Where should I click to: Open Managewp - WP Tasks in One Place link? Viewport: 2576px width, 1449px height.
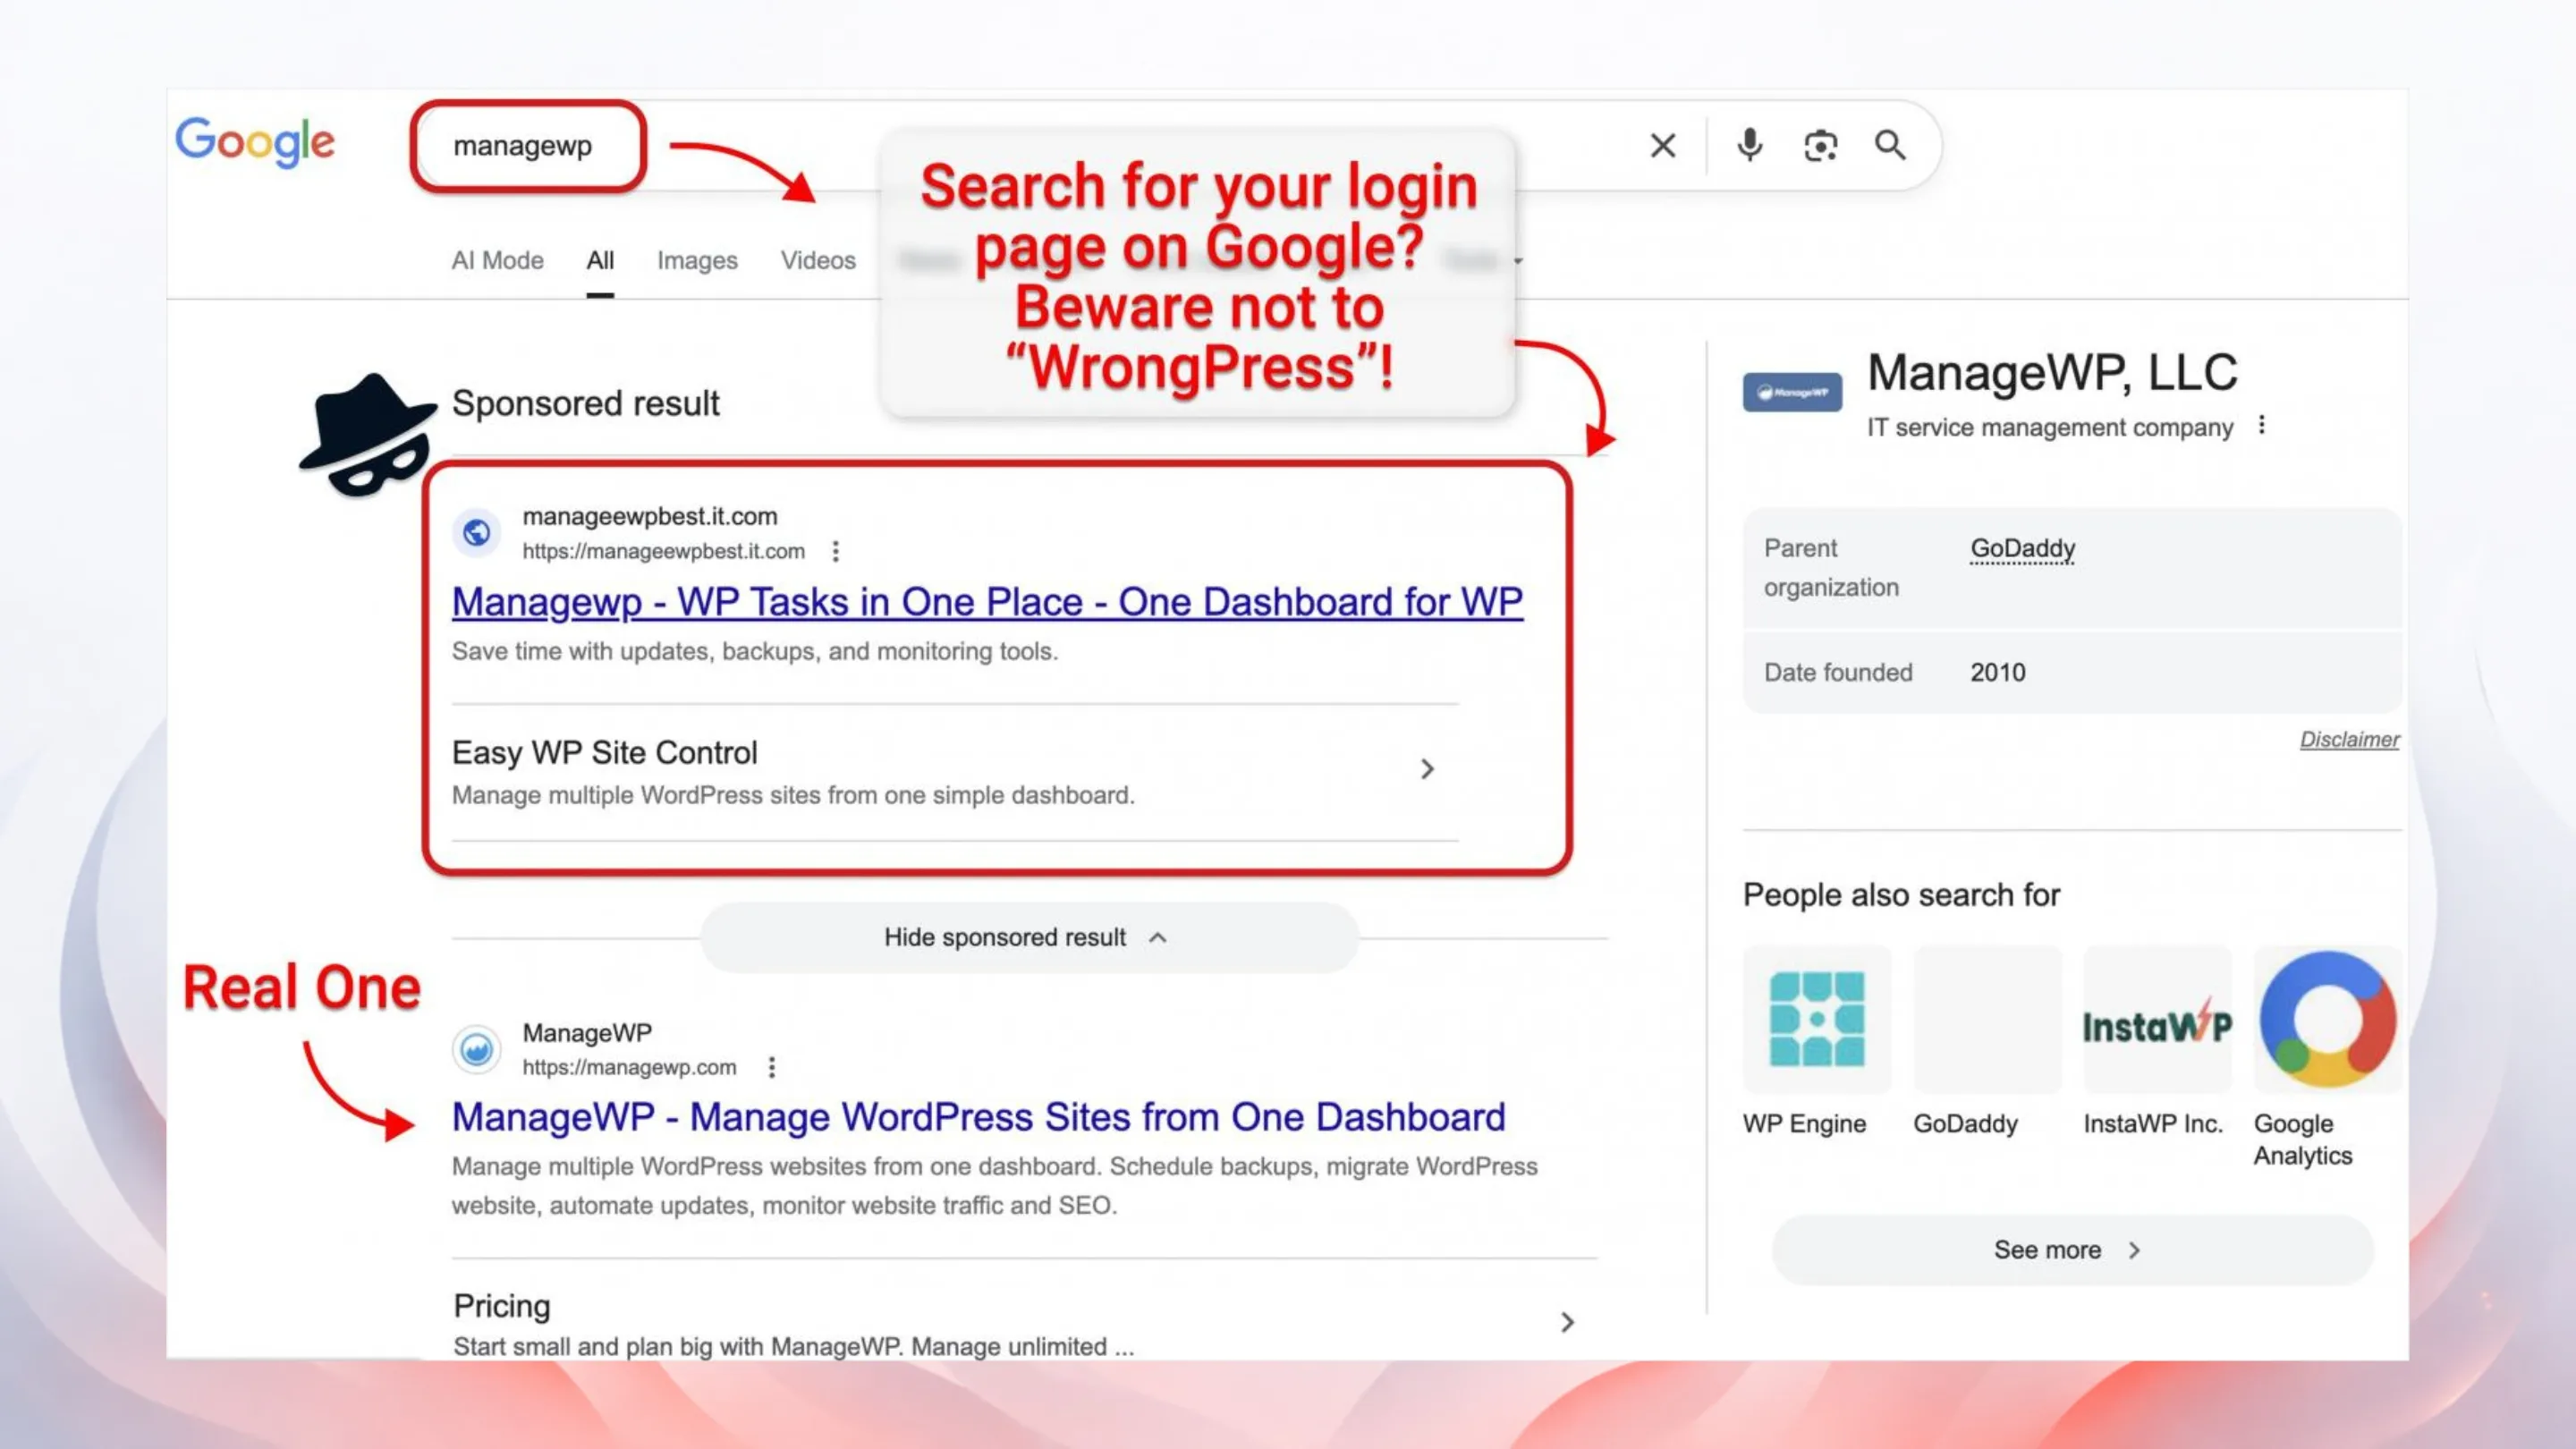click(x=987, y=602)
